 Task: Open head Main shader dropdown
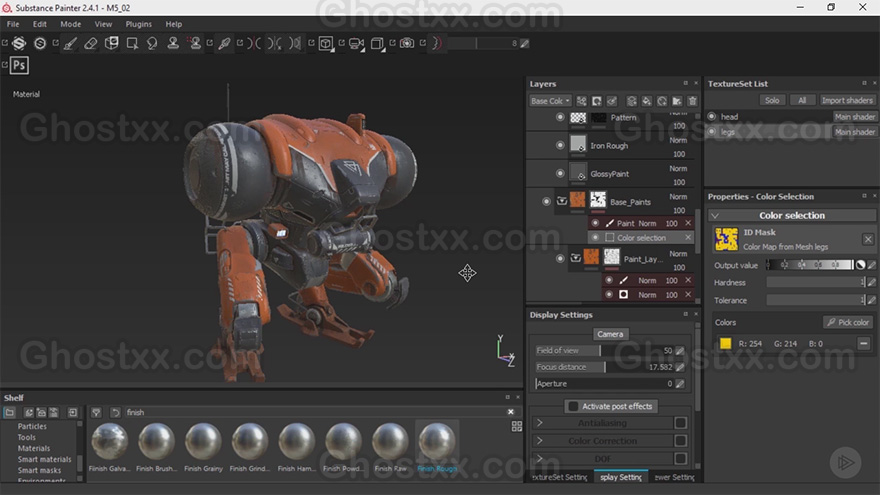855,117
